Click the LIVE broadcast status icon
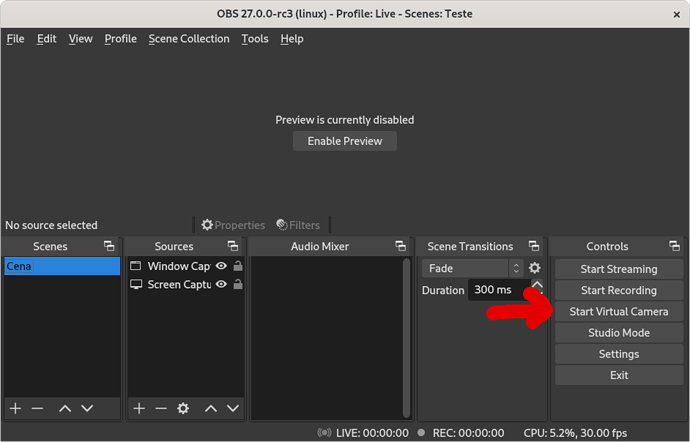Screen dimensions: 690x442 point(324,433)
